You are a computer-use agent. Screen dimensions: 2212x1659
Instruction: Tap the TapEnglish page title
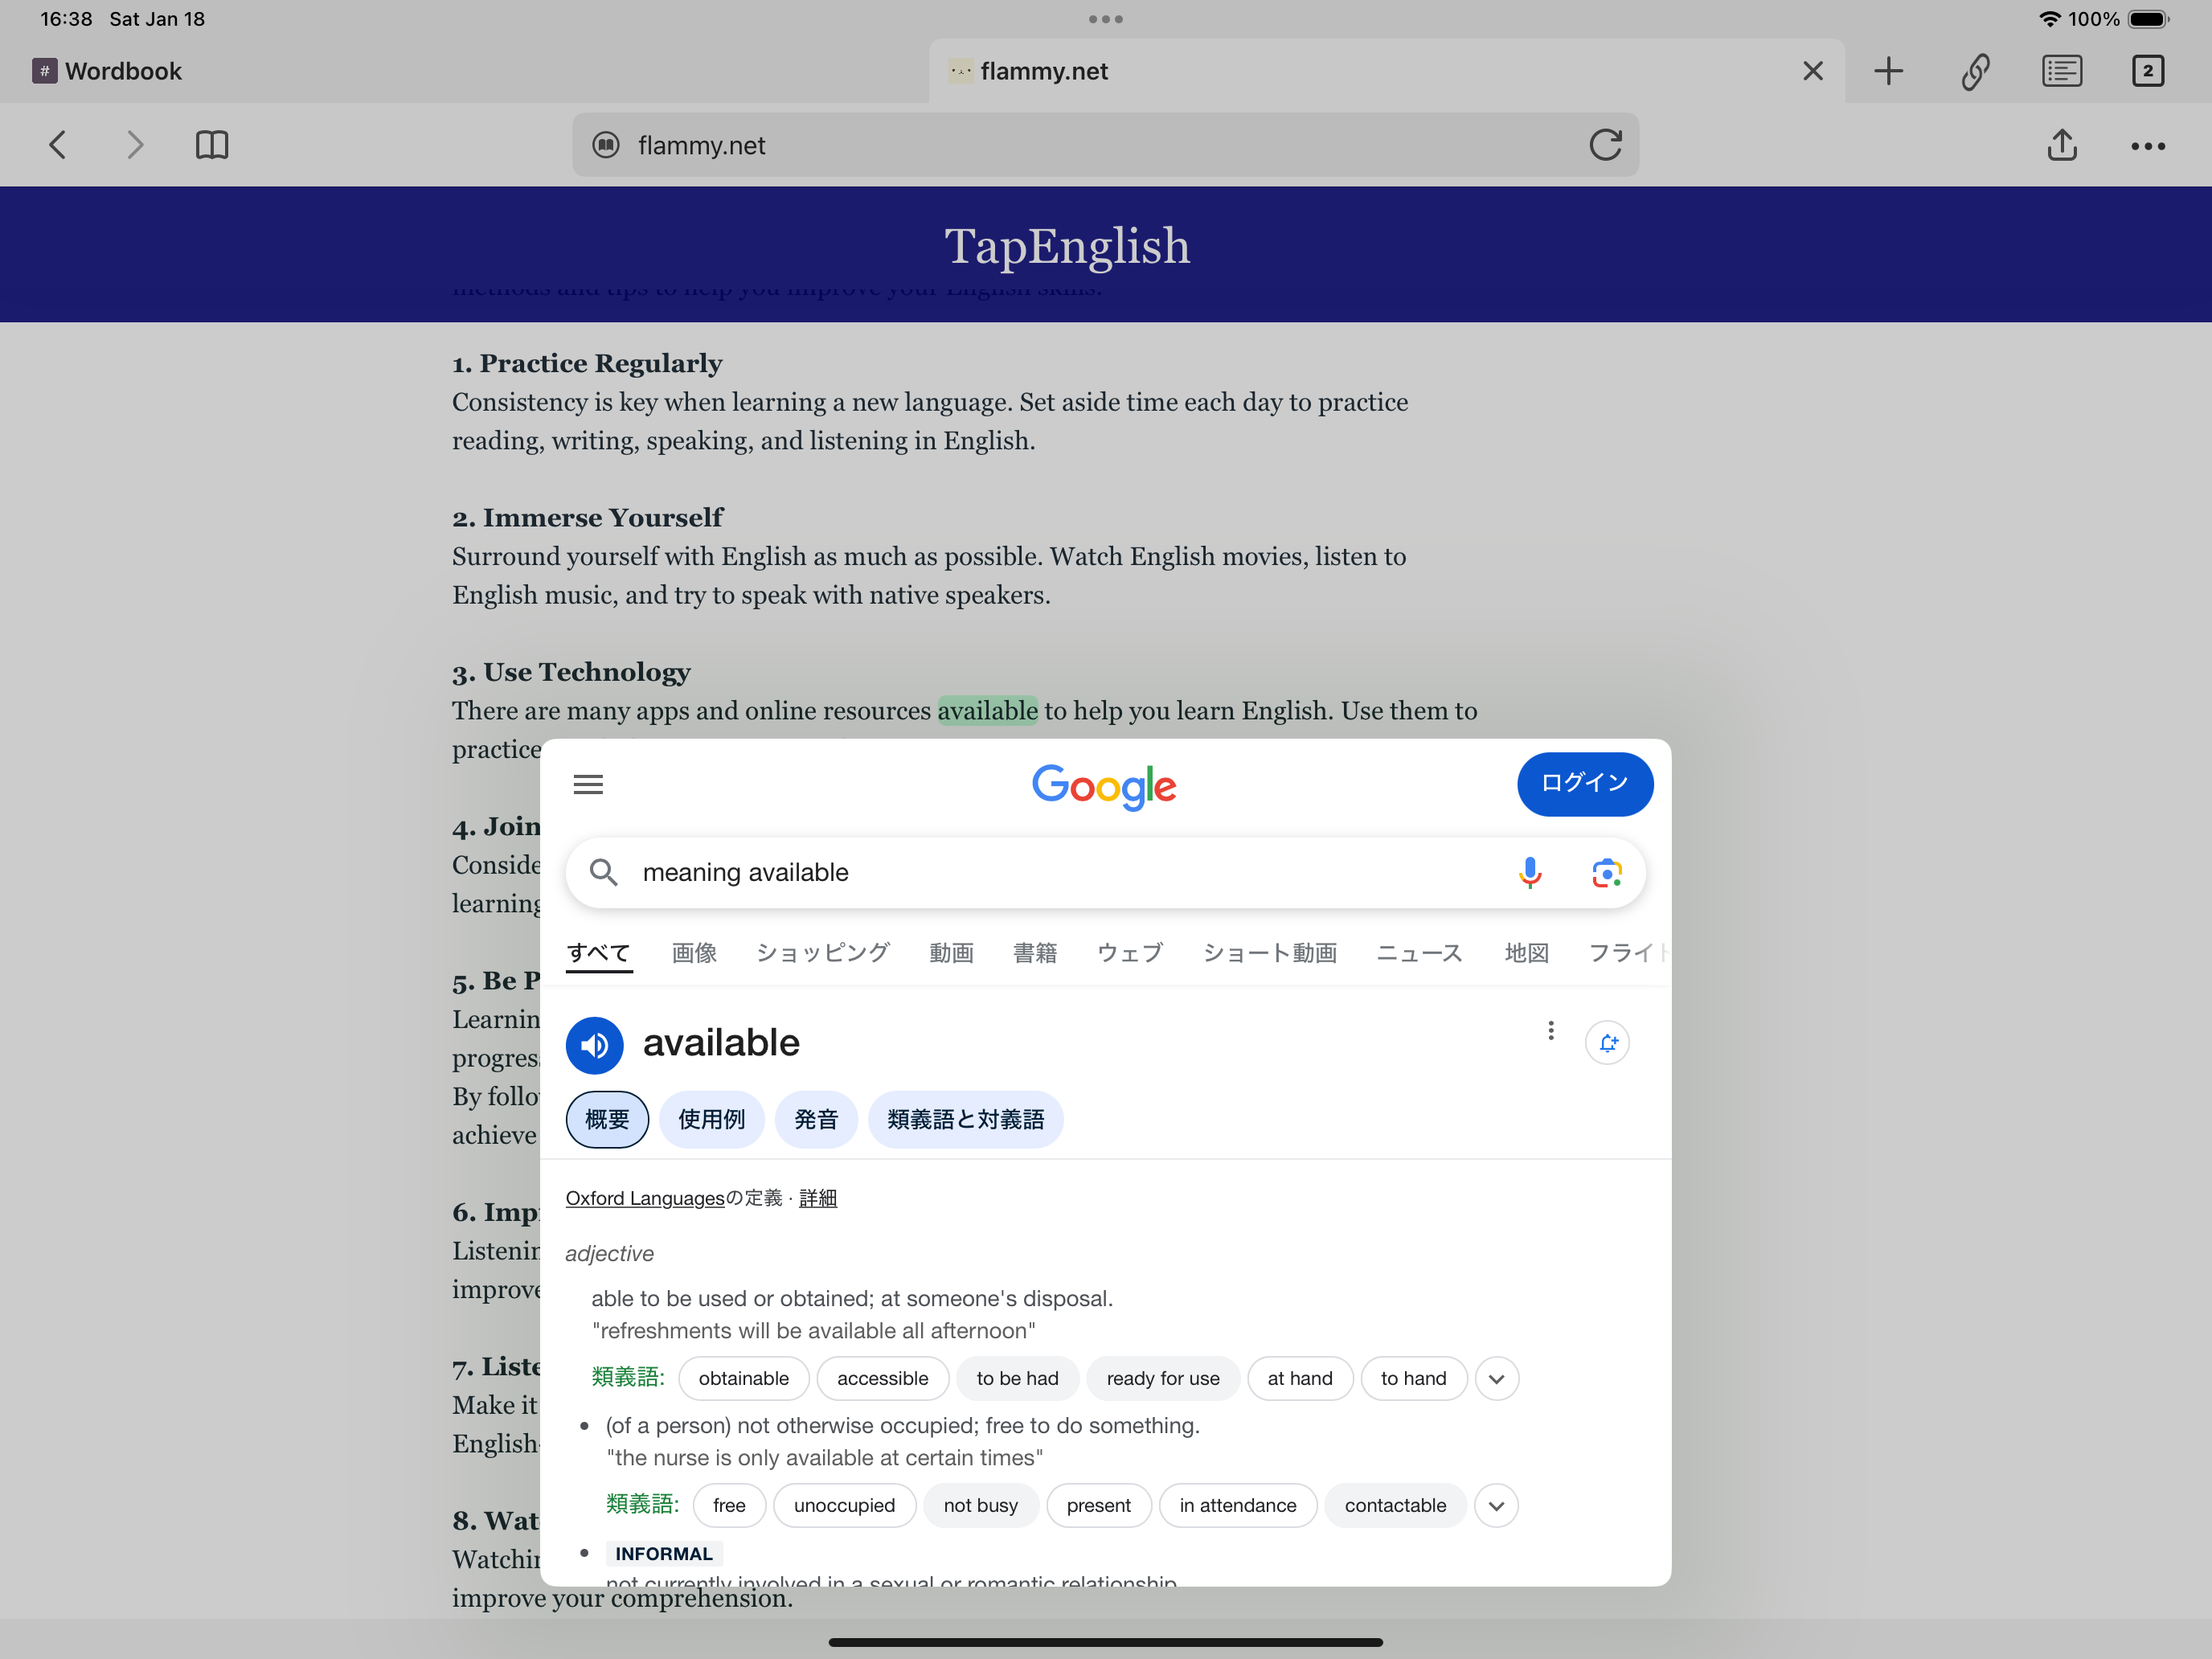tap(1067, 246)
